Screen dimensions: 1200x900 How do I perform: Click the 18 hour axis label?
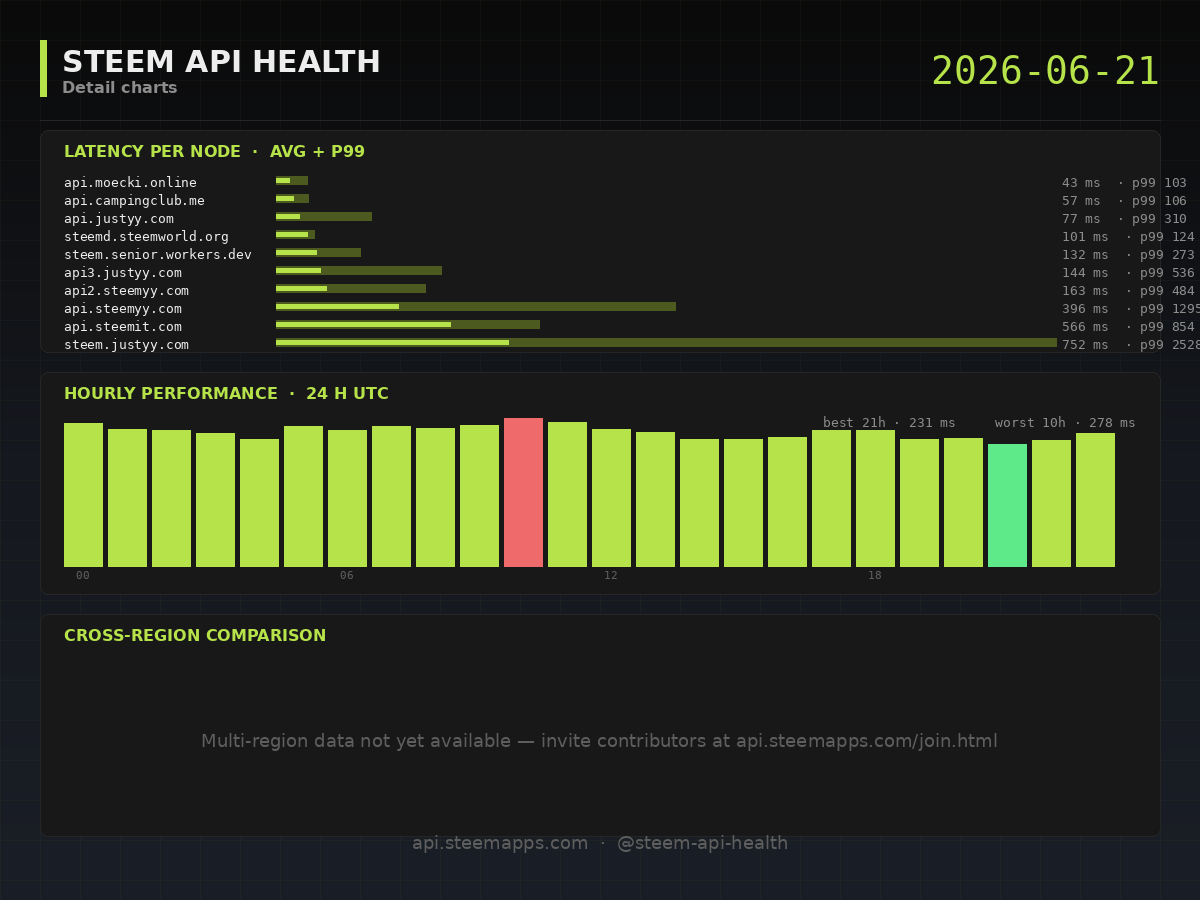(875, 576)
